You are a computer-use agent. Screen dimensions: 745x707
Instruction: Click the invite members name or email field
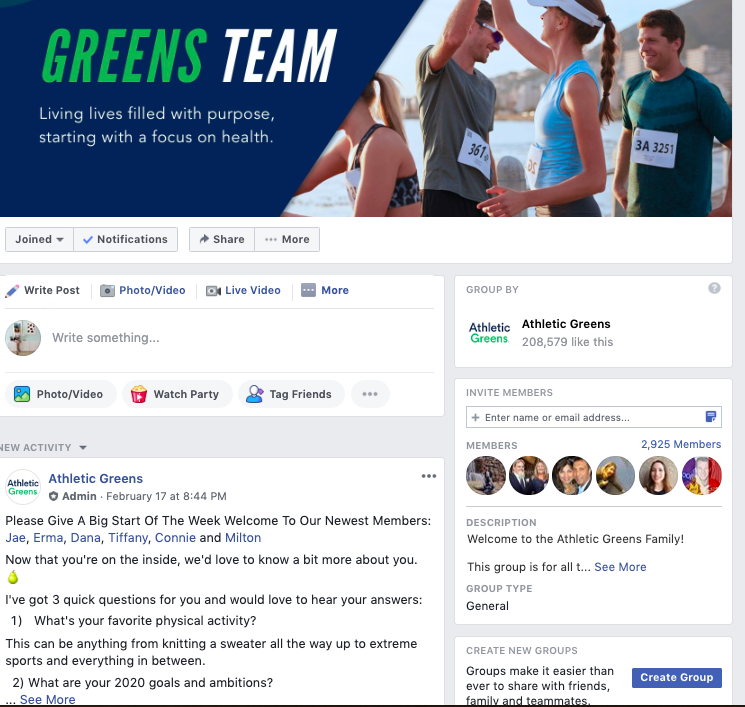[593, 417]
